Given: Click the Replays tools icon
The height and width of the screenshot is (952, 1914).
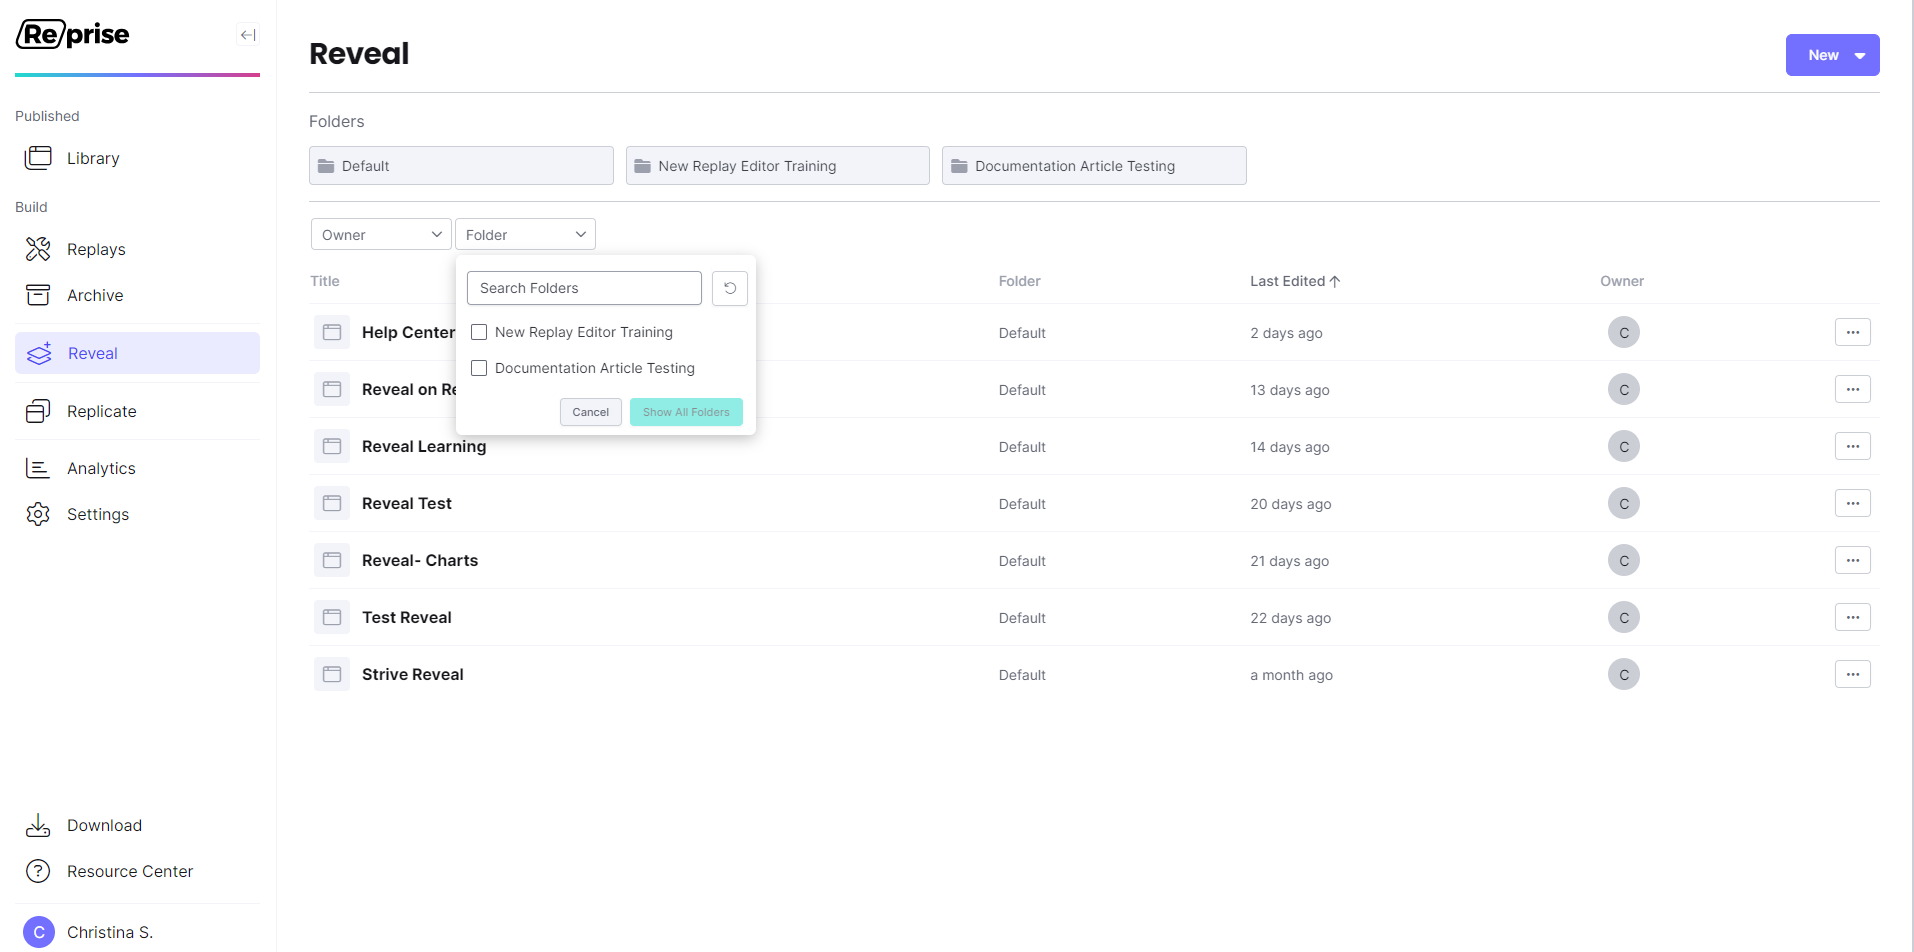Looking at the screenshot, I should 38,249.
